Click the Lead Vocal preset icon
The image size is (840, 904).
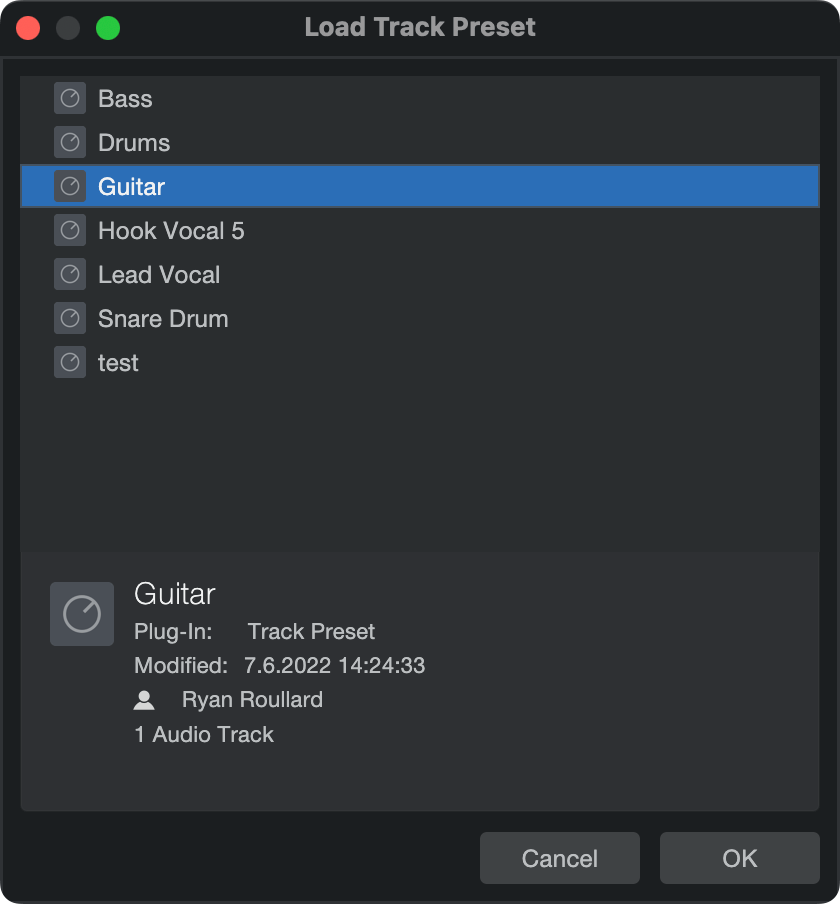[x=69, y=274]
